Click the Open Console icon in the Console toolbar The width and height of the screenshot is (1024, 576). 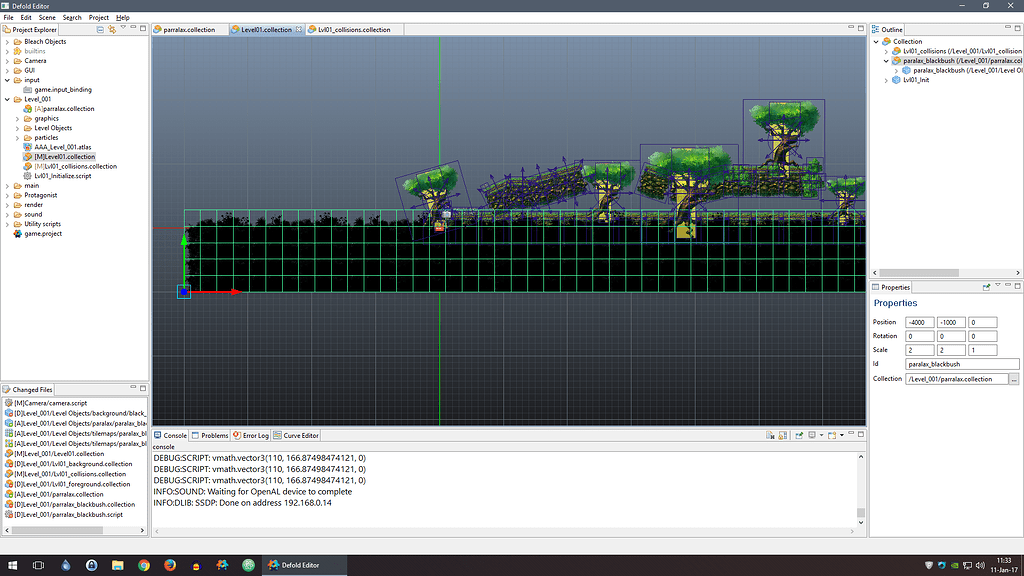pyautogui.click(x=832, y=435)
